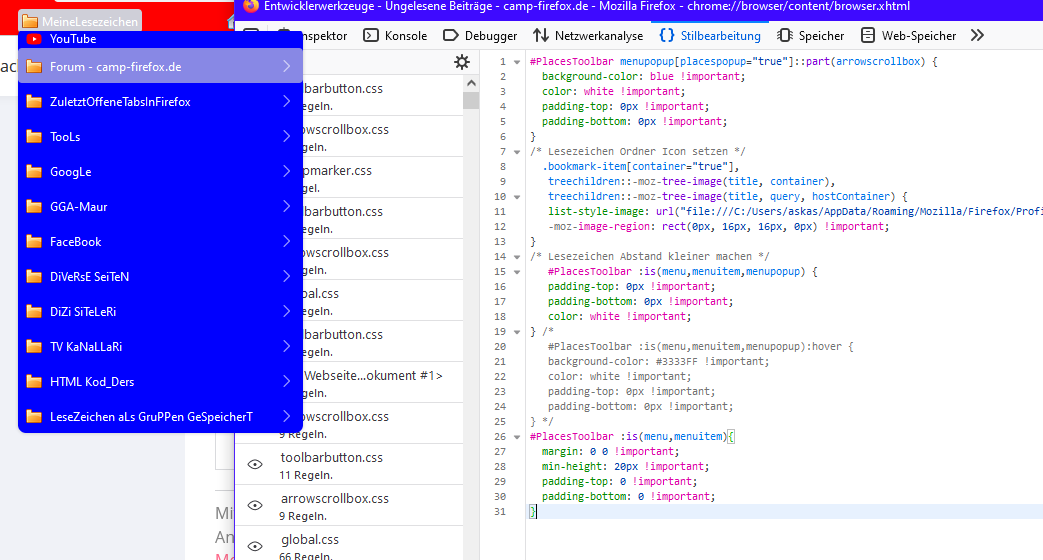1043x560 pixels.
Task: Click the YouTube bookmark icon
Action: (x=33, y=39)
